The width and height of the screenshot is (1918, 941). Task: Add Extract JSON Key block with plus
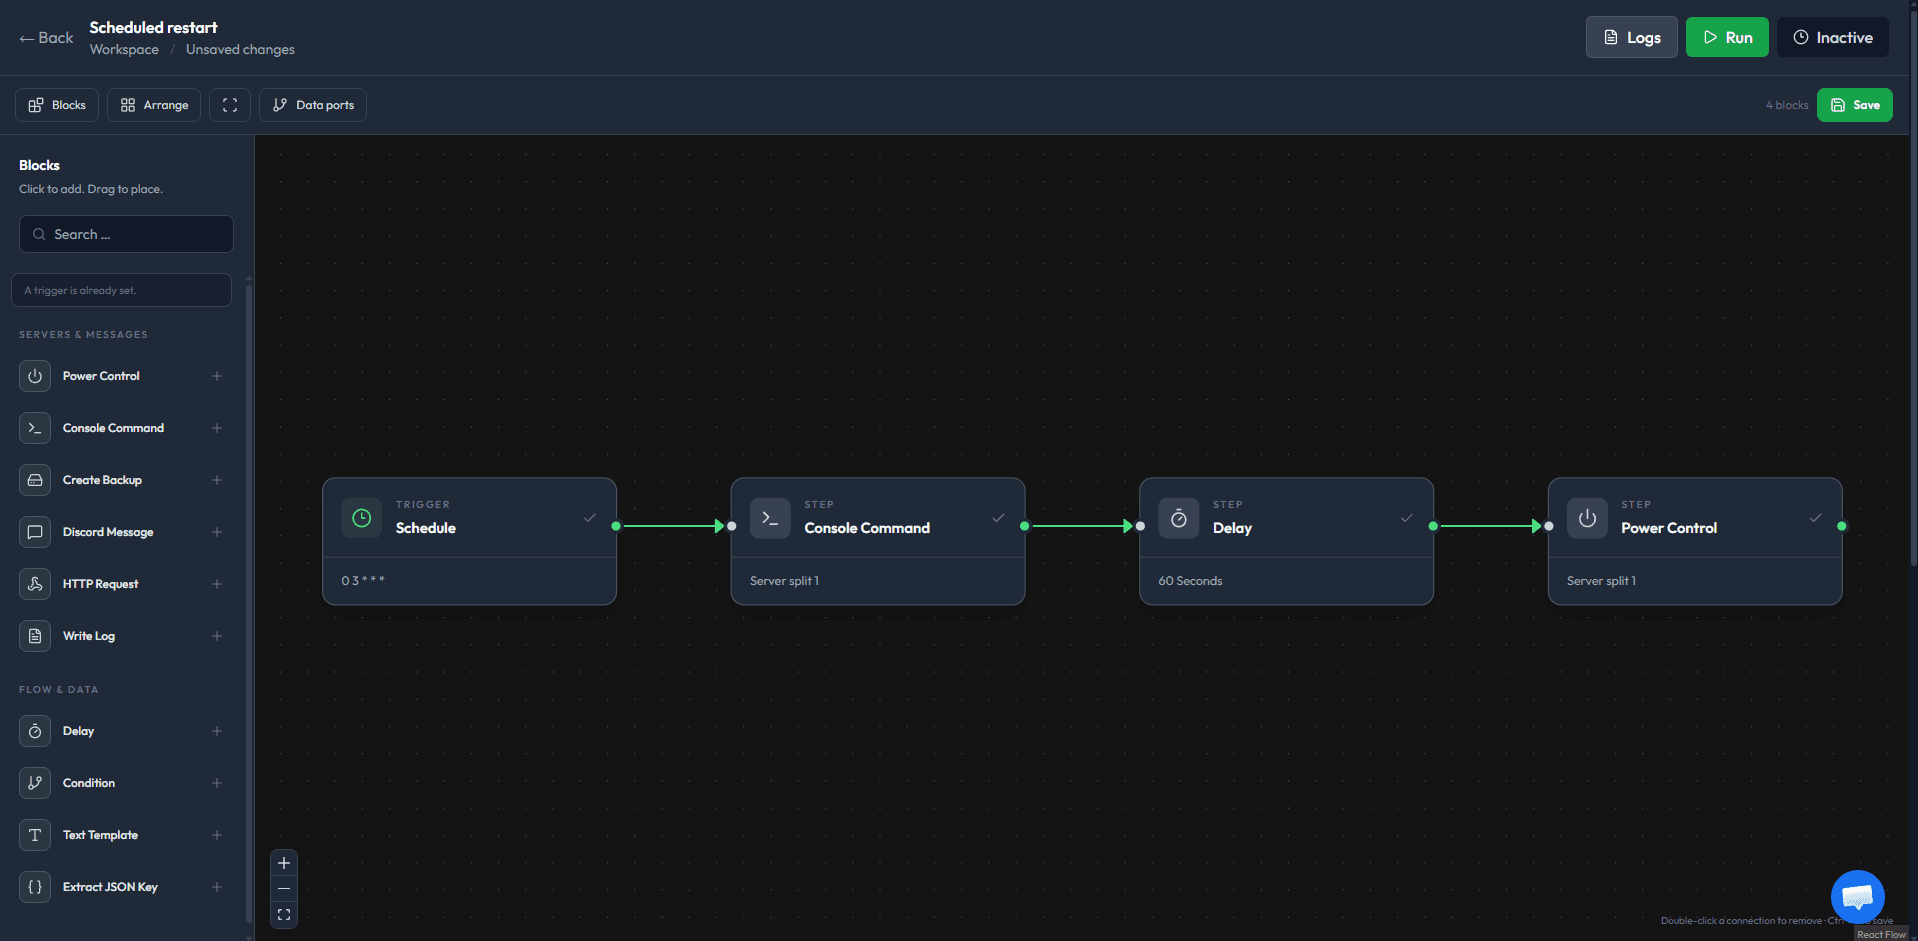(217, 887)
